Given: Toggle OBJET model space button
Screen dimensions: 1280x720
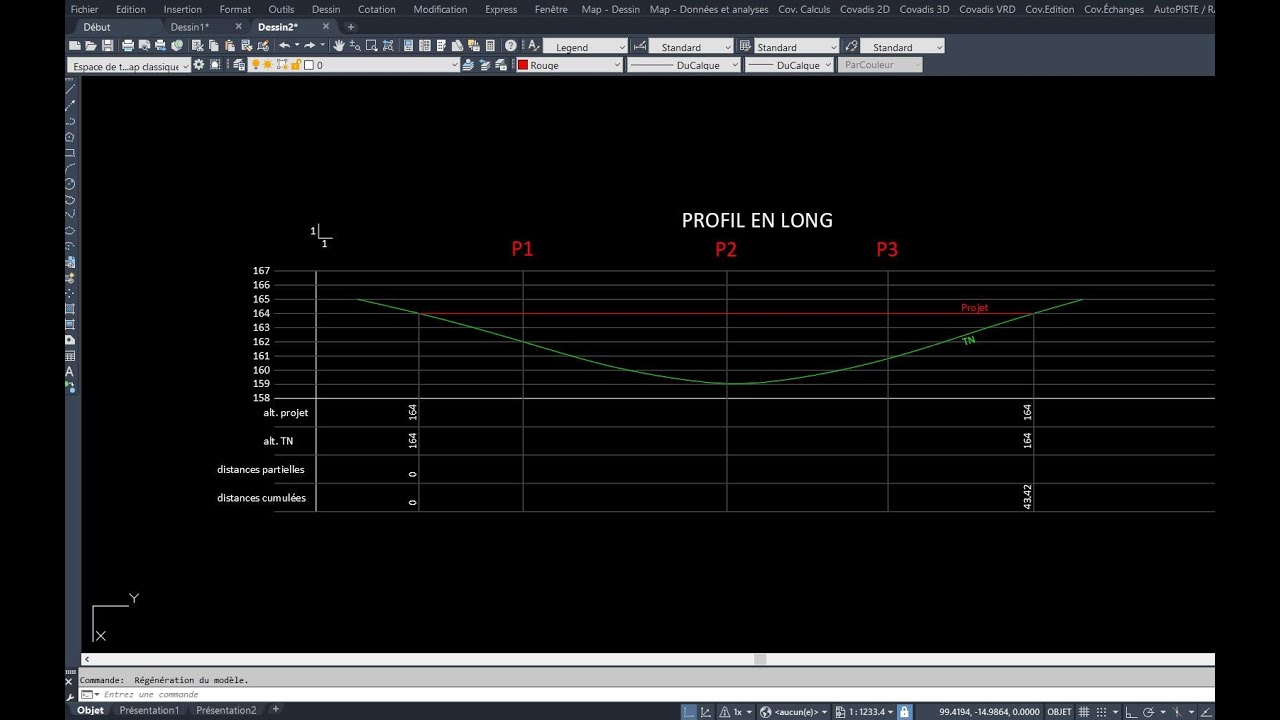Looking at the screenshot, I should point(1060,711).
